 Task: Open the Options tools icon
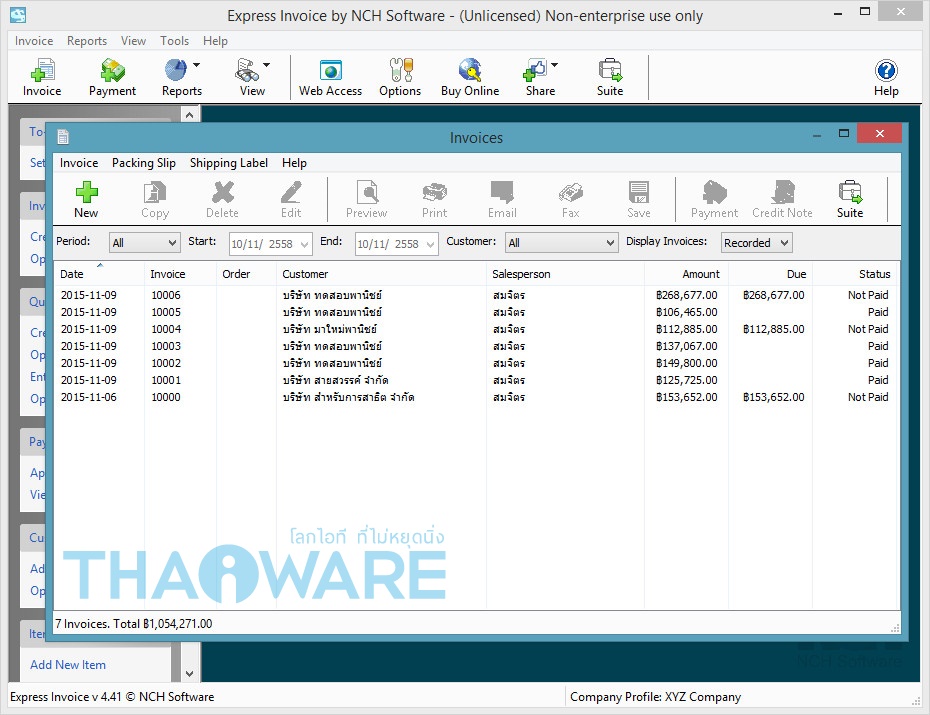(x=400, y=72)
